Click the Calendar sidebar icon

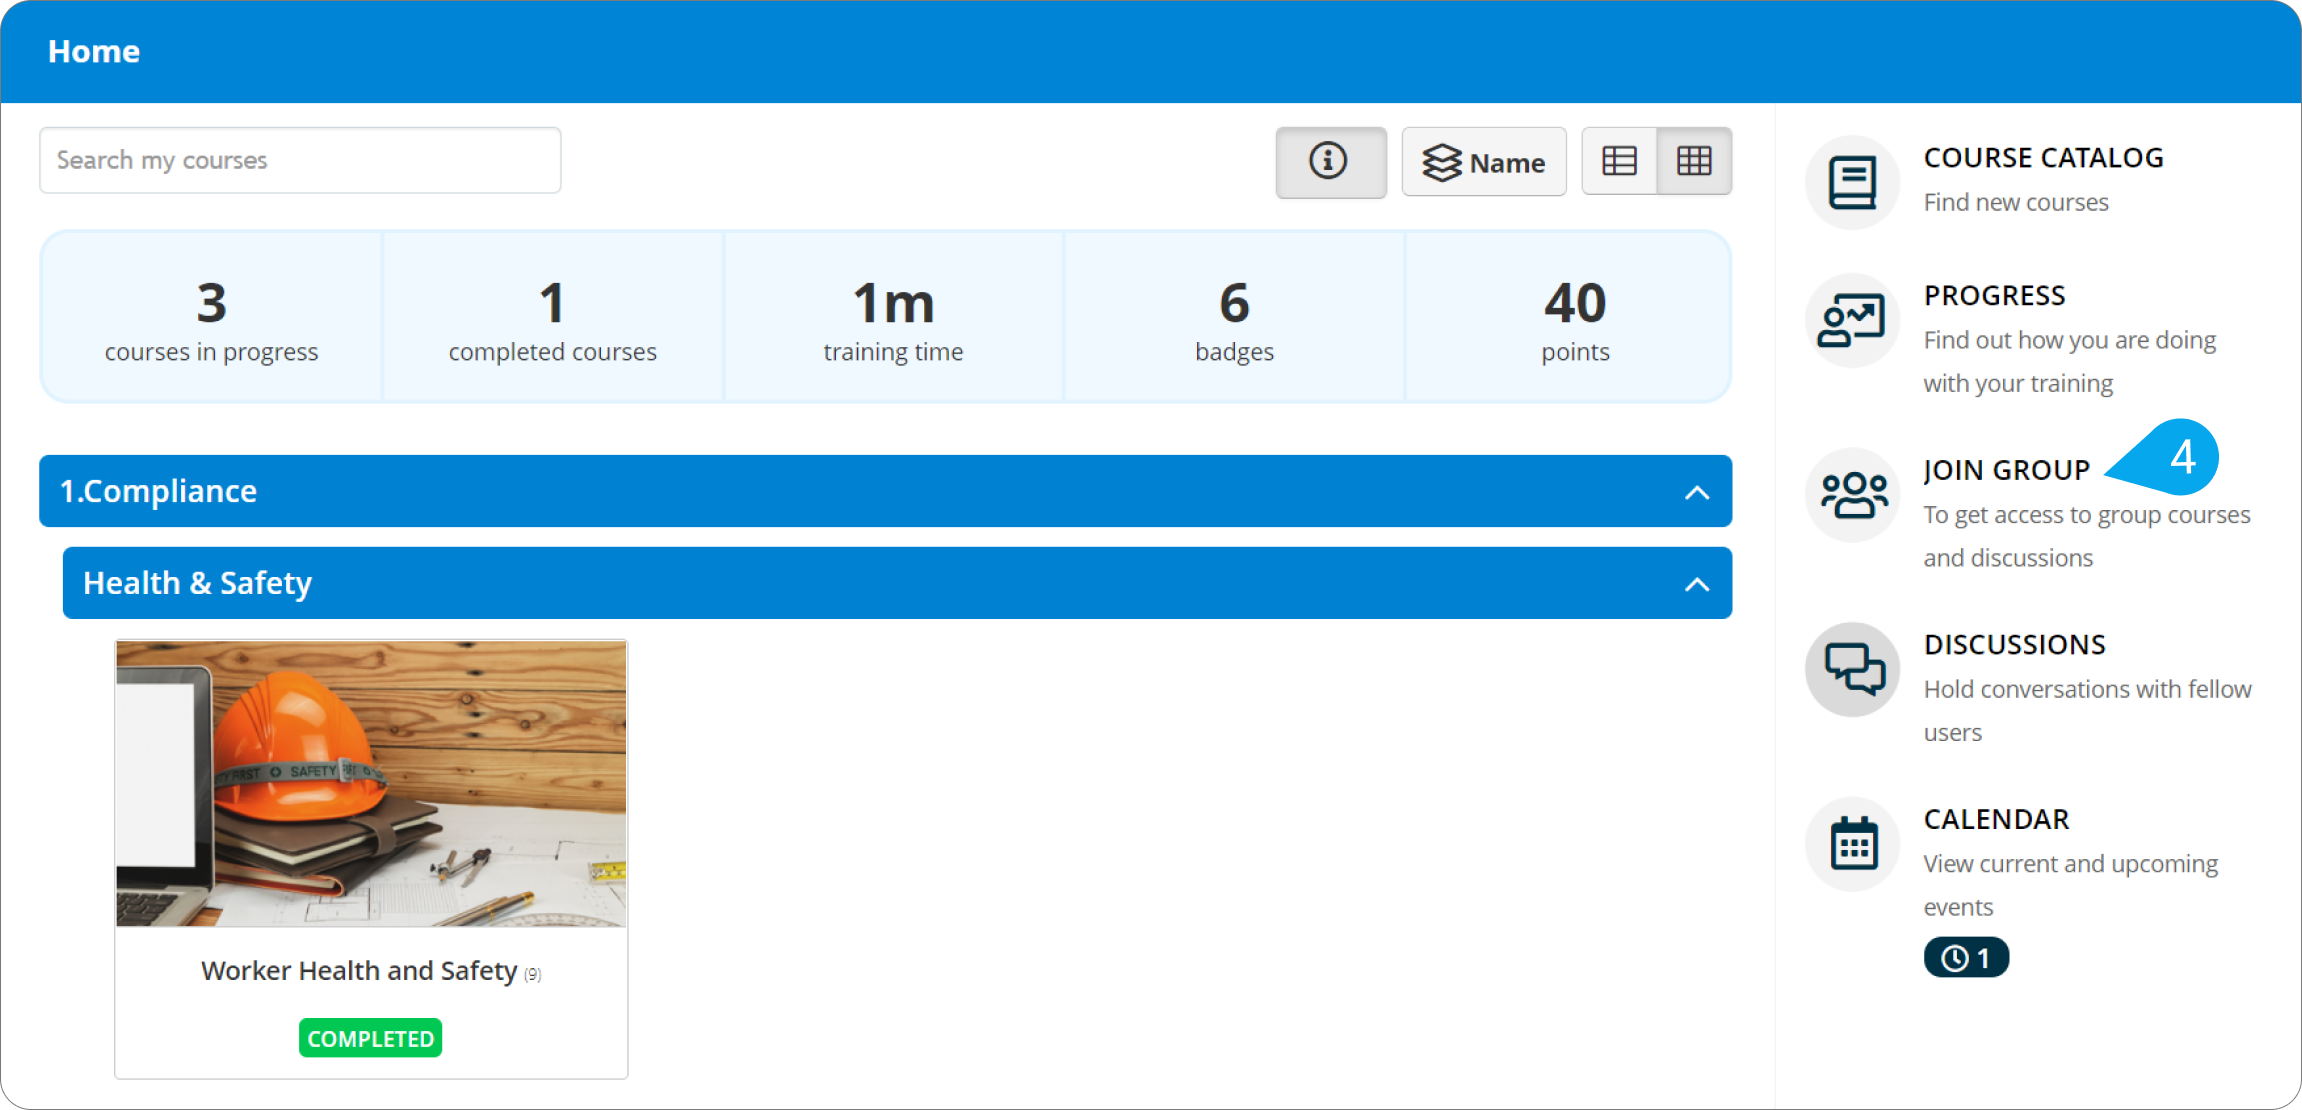pyautogui.click(x=1852, y=843)
